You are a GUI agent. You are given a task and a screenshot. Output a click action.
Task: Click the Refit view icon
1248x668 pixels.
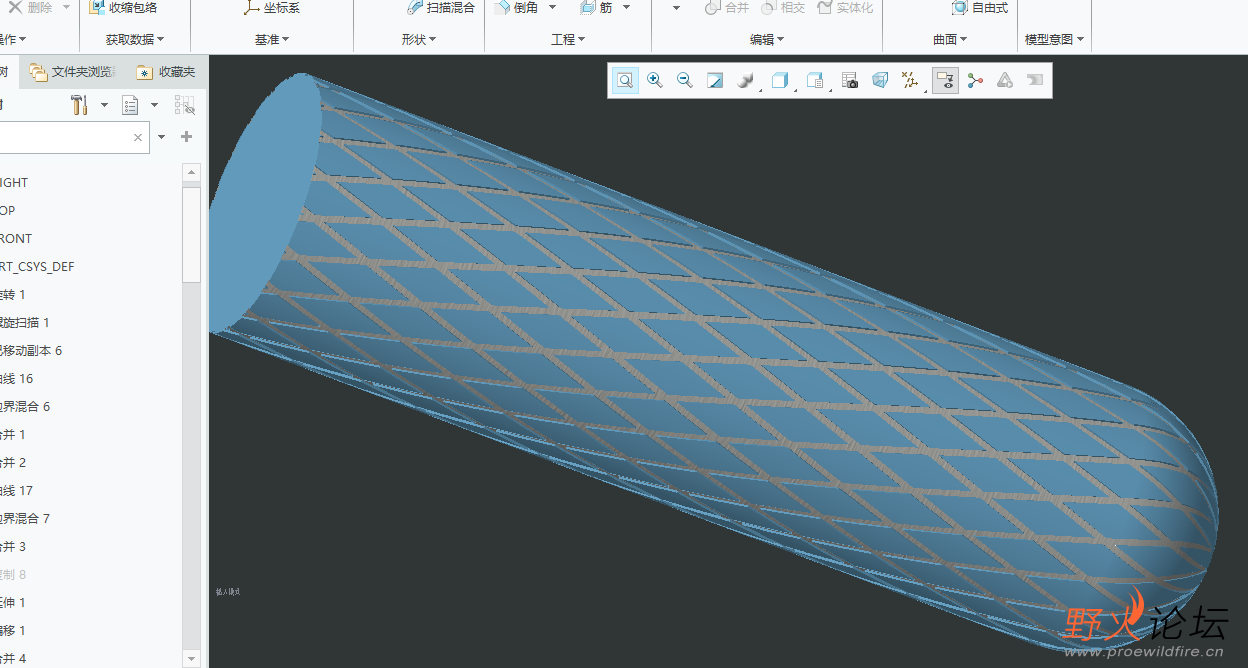[x=625, y=81]
